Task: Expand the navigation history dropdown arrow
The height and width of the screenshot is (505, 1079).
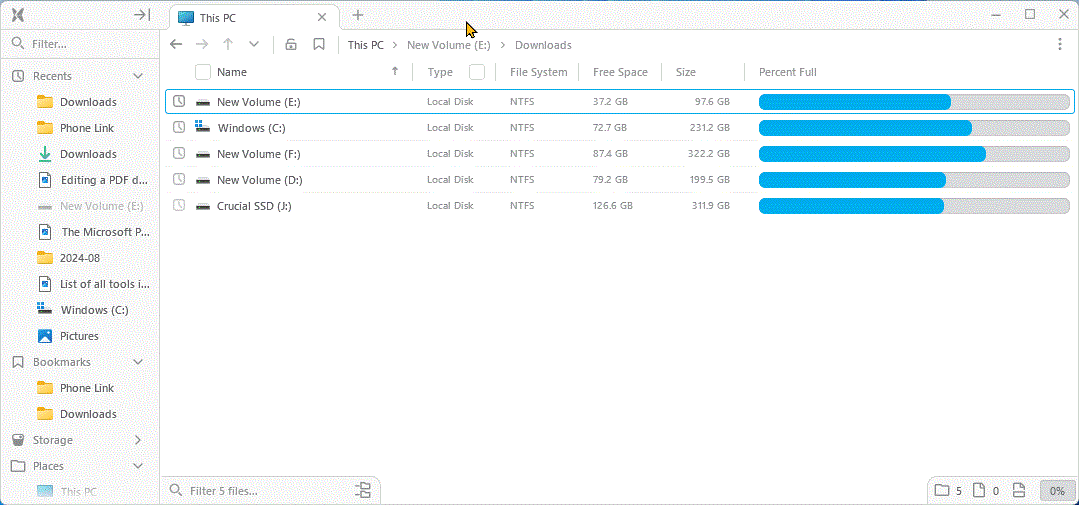Action: coord(254,44)
